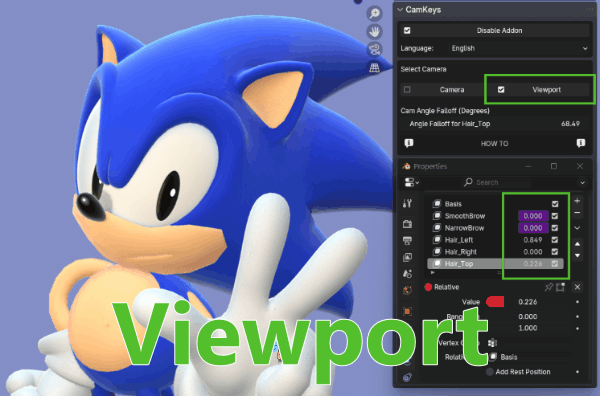Click the add shape key plus icon
Screen dimensions: 600x396
coord(577,200)
